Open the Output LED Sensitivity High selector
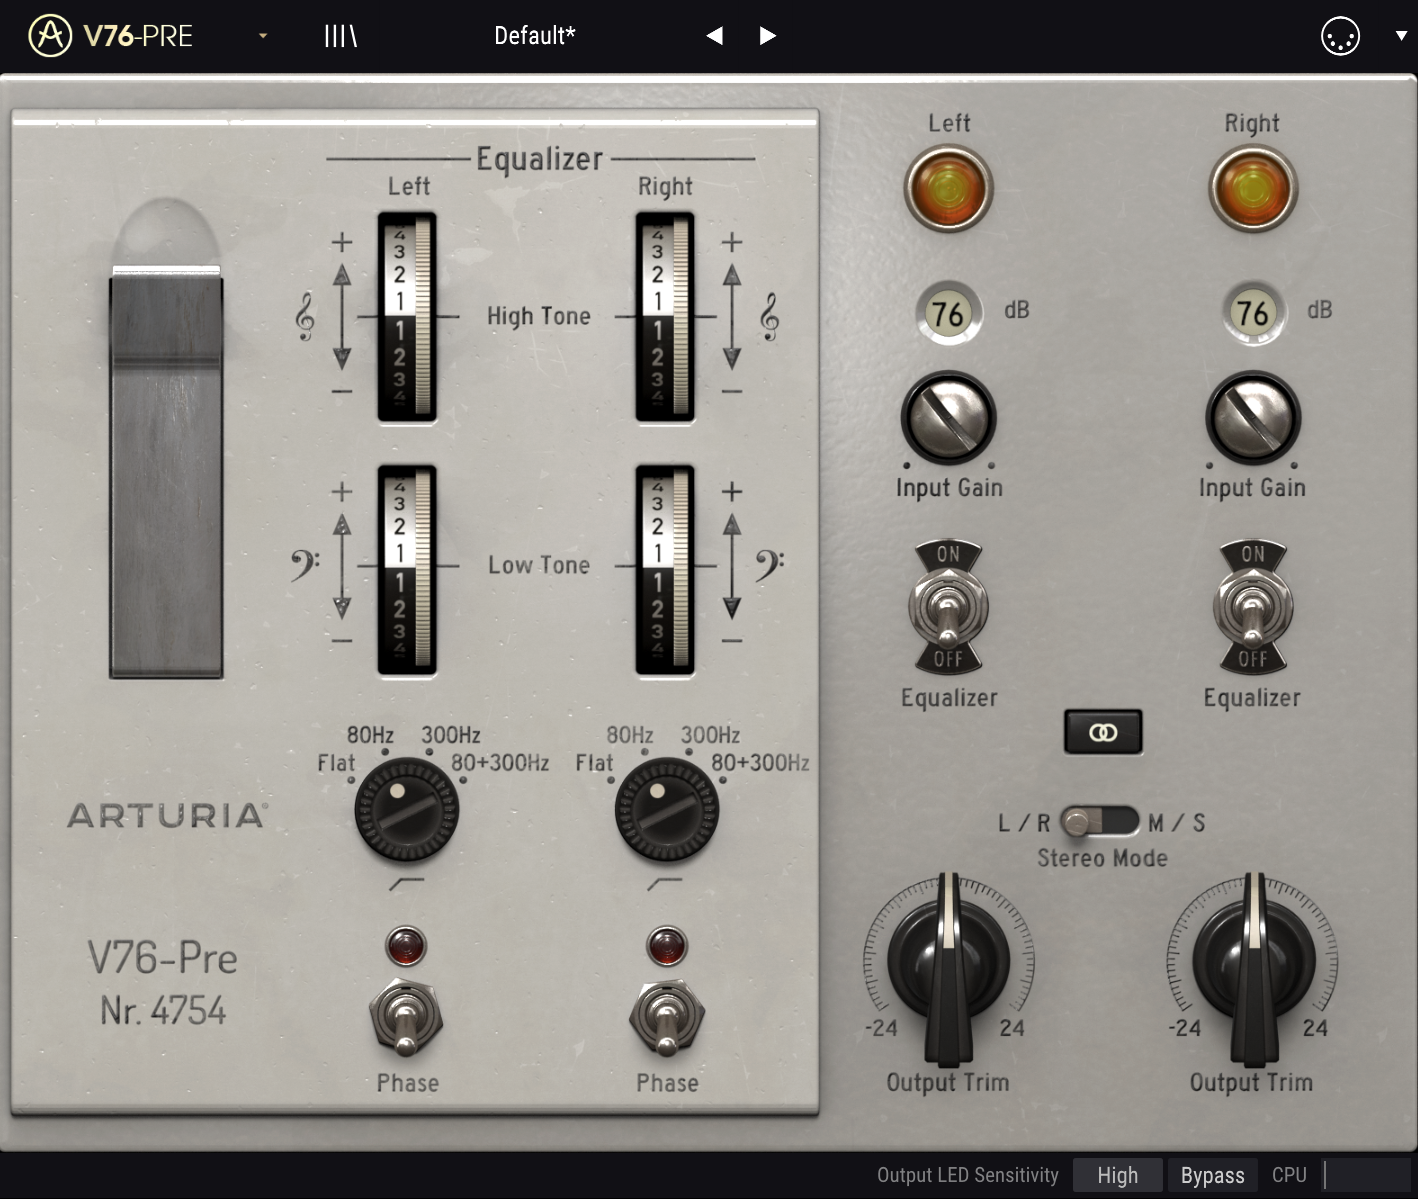This screenshot has height=1199, width=1418. coord(1117,1175)
